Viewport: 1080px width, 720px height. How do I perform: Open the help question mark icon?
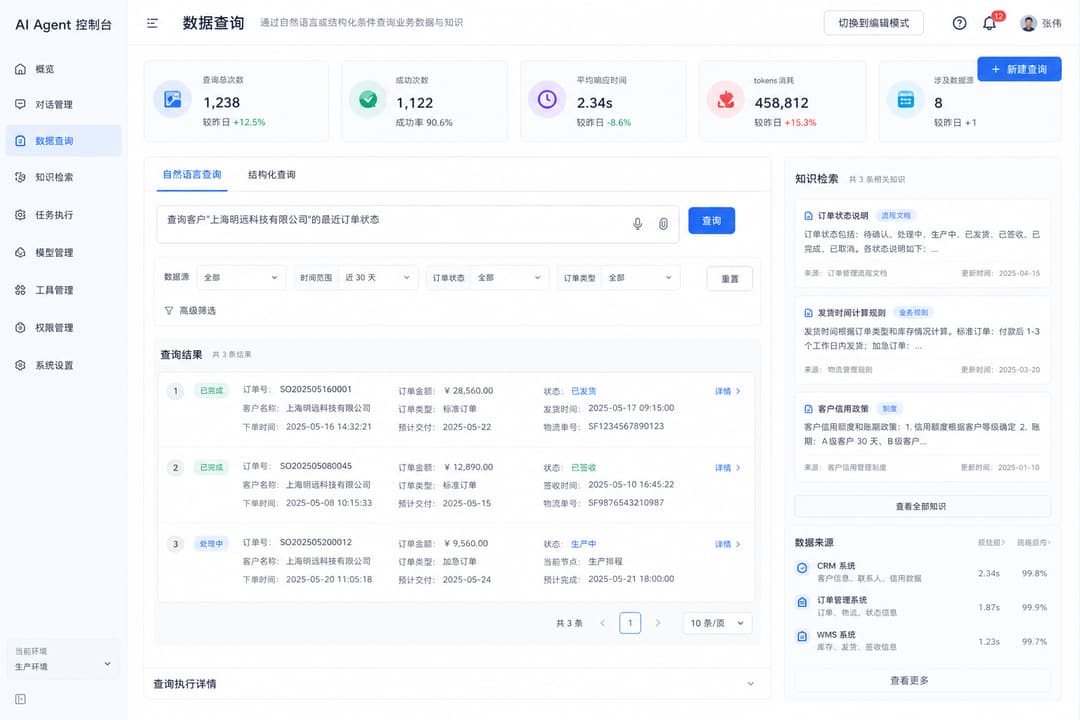959,23
